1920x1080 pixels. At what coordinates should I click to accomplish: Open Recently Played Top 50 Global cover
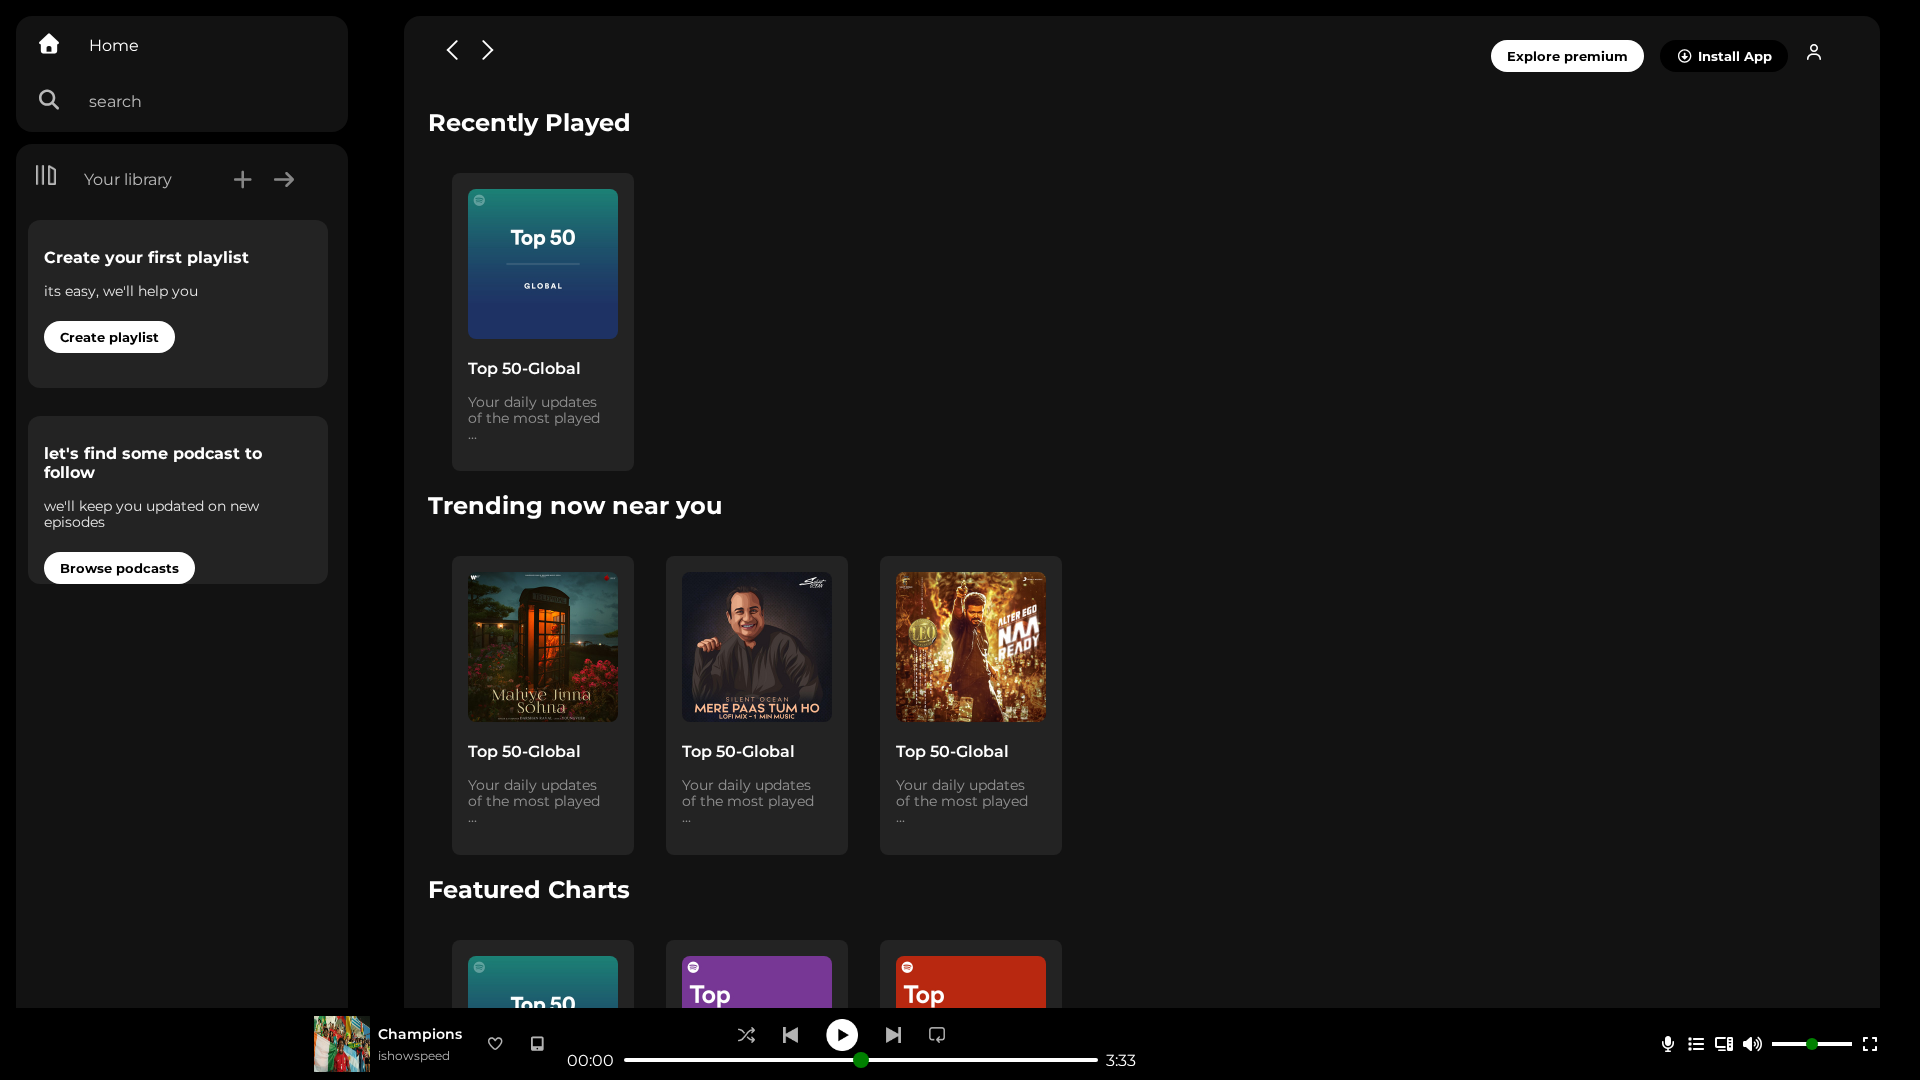(x=543, y=264)
